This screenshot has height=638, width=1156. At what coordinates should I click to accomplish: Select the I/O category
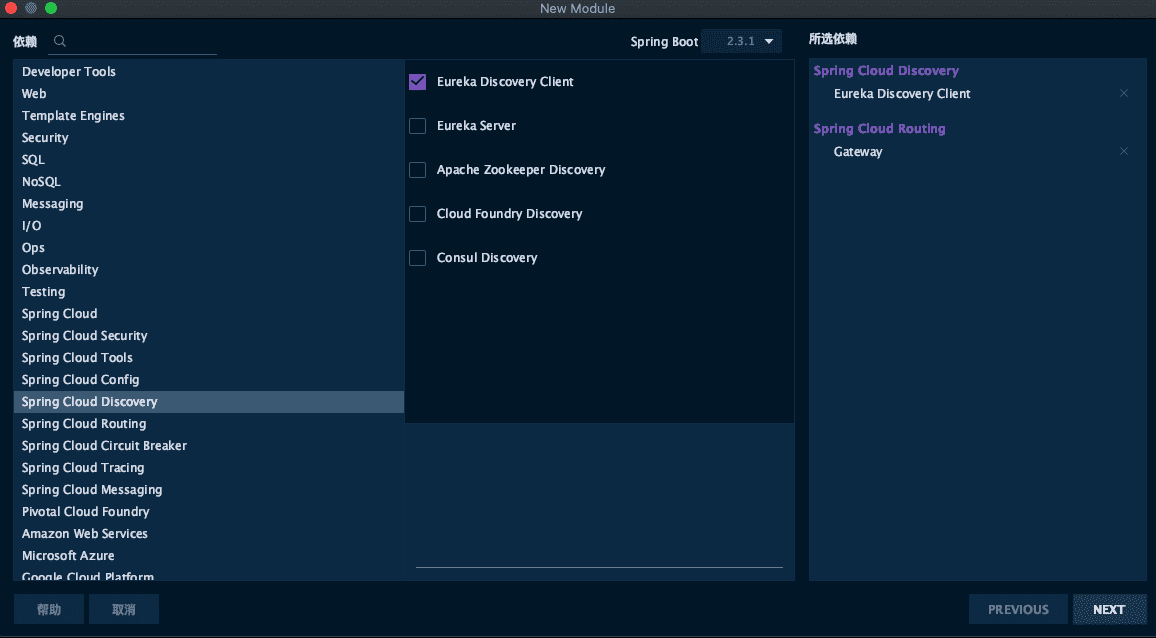click(209, 226)
